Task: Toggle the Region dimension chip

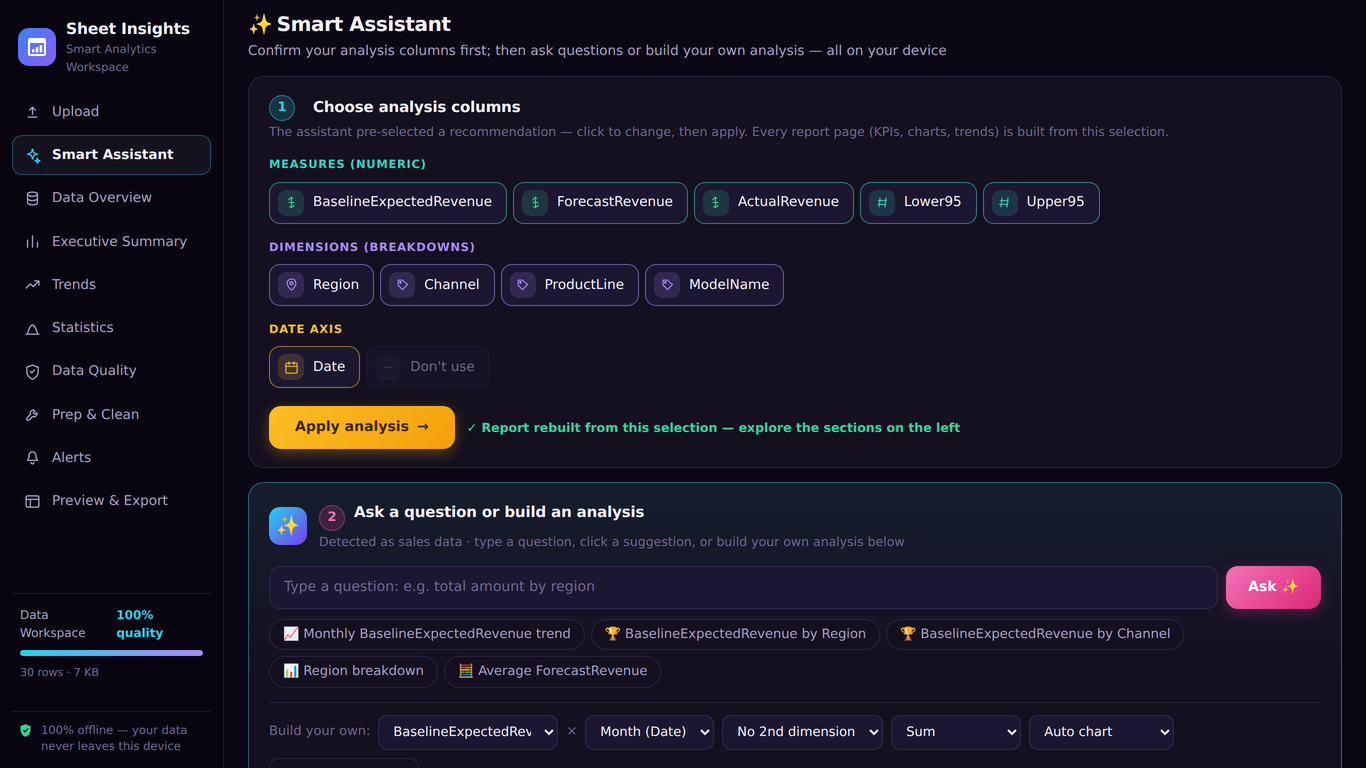Action: [321, 285]
